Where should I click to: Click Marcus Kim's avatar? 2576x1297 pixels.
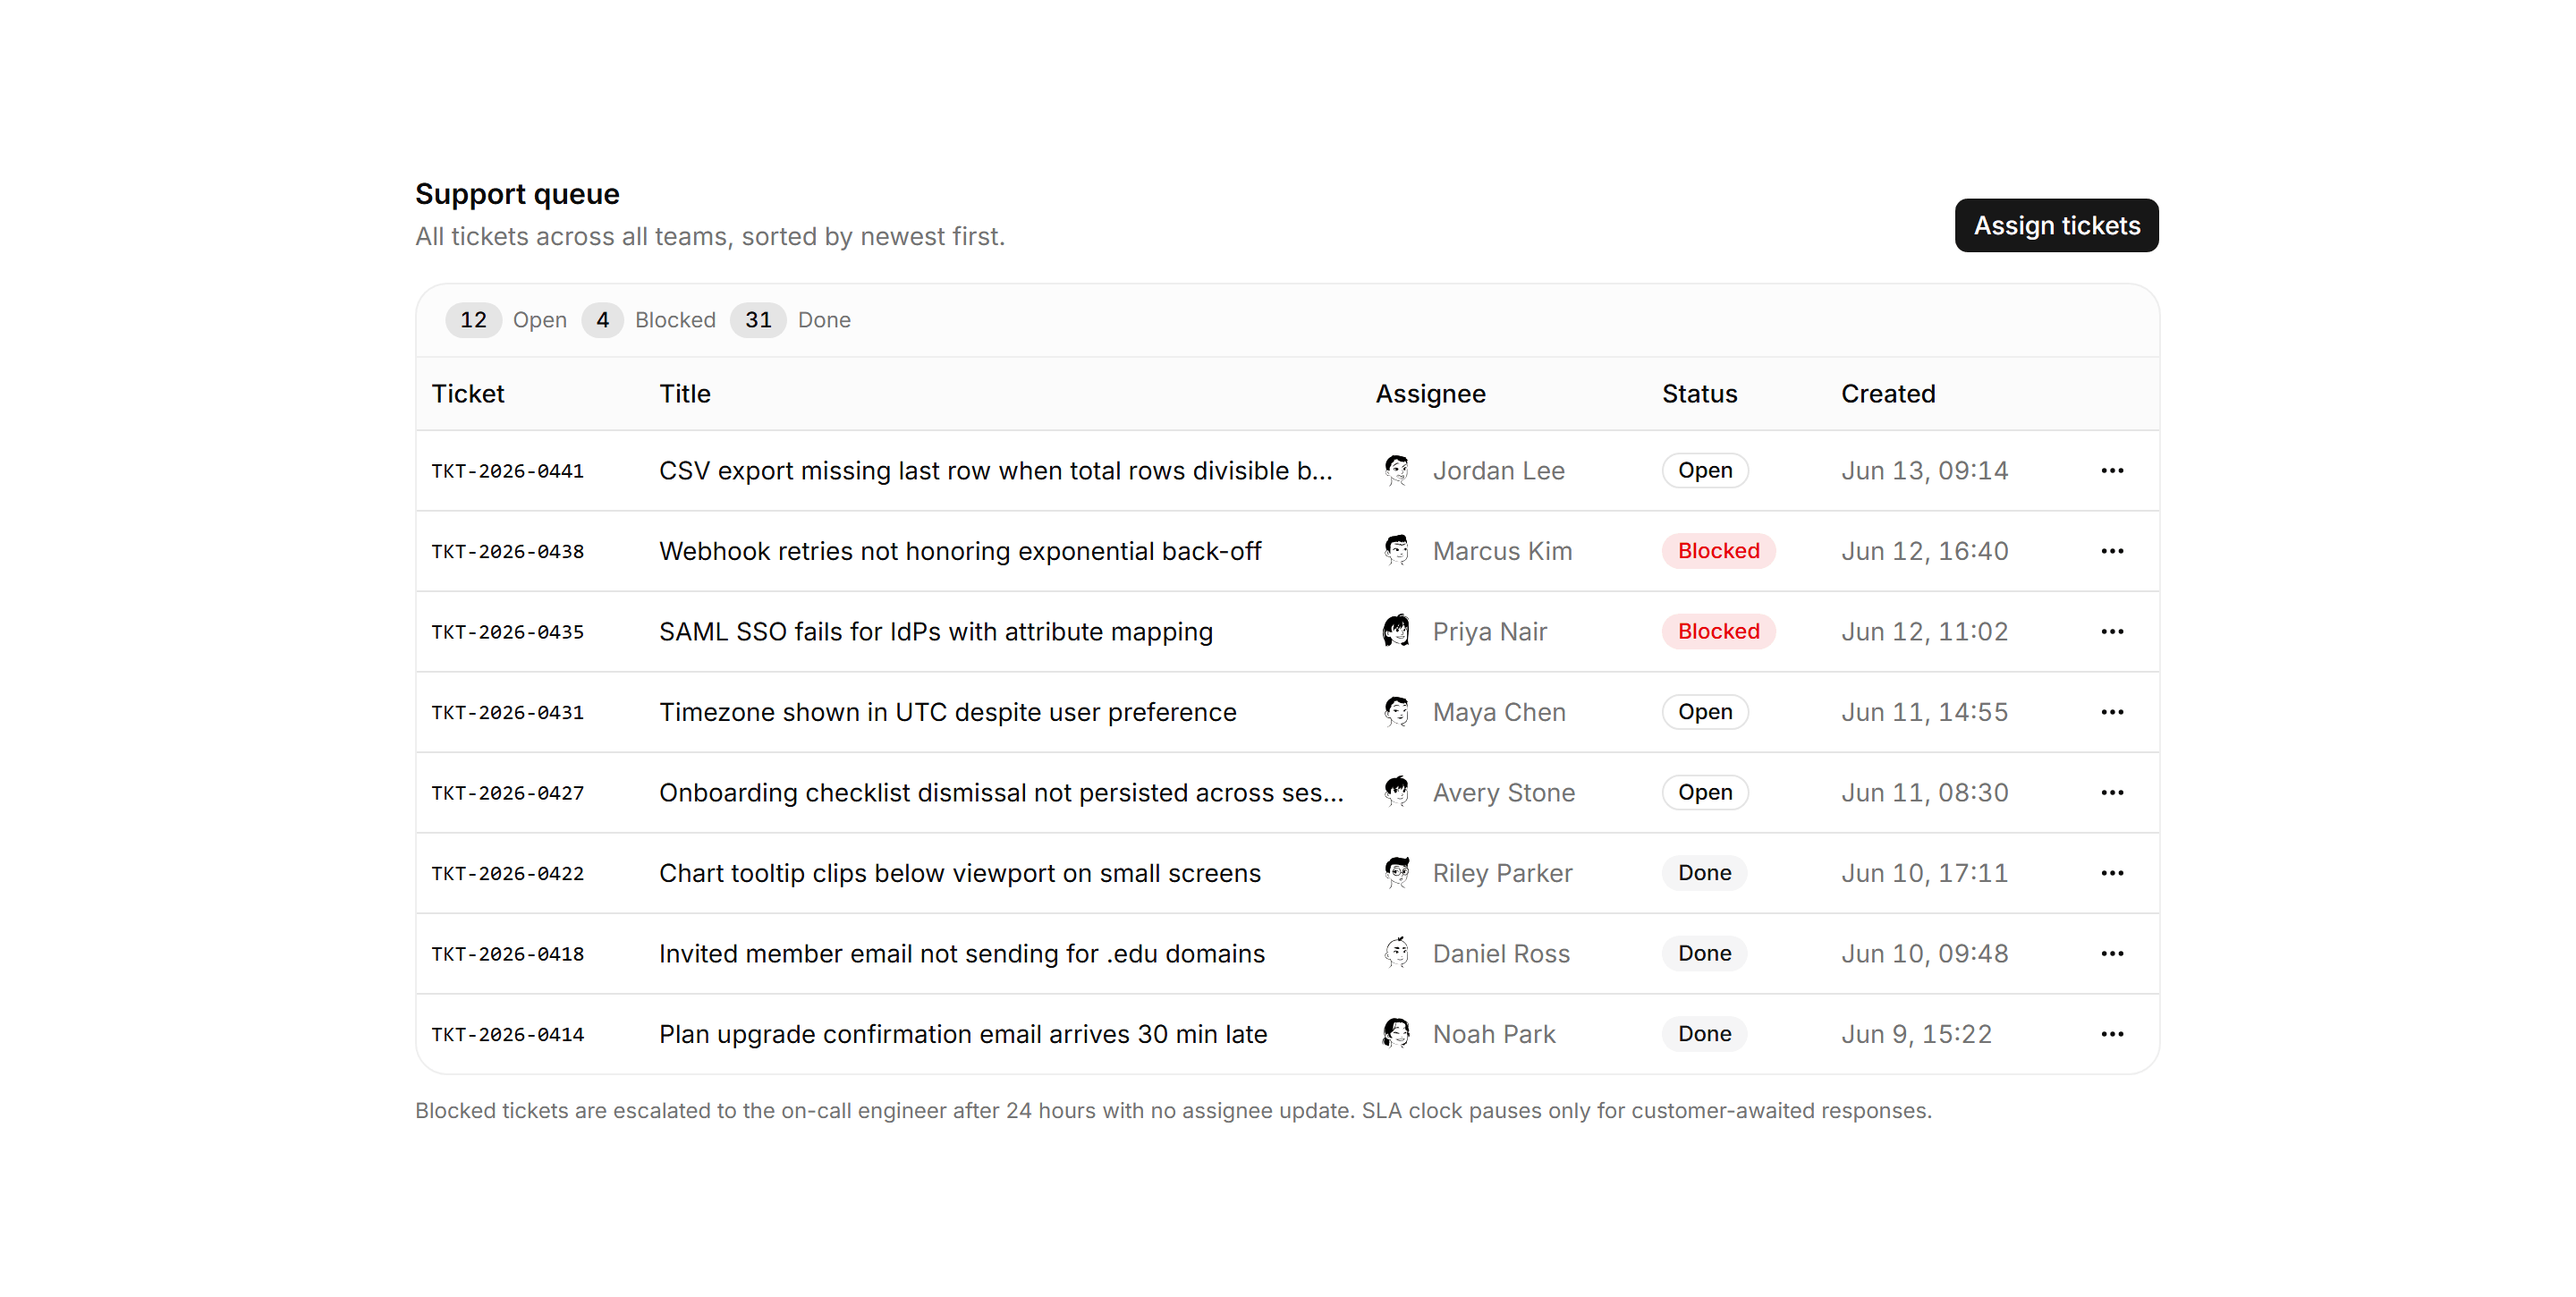click(1397, 551)
